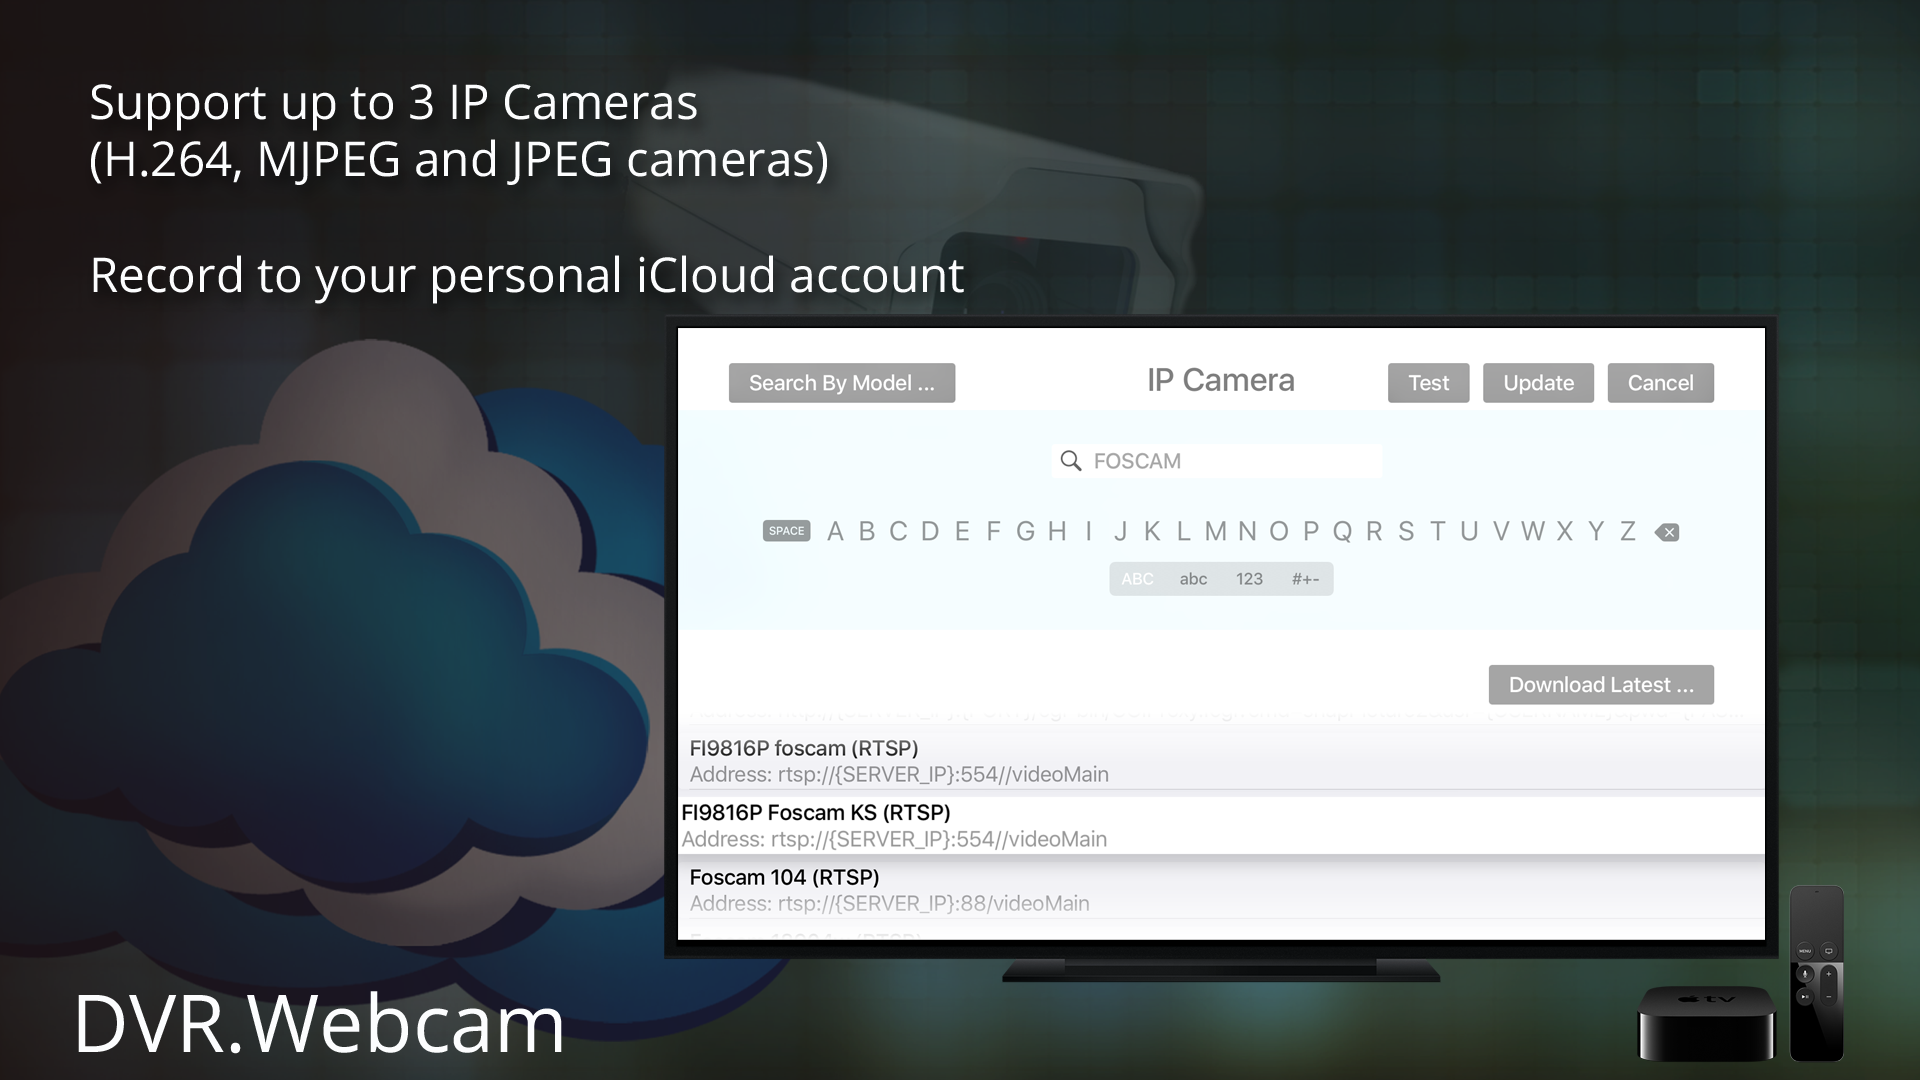
Task: Click the magnifier search icon
Action: (1071, 461)
